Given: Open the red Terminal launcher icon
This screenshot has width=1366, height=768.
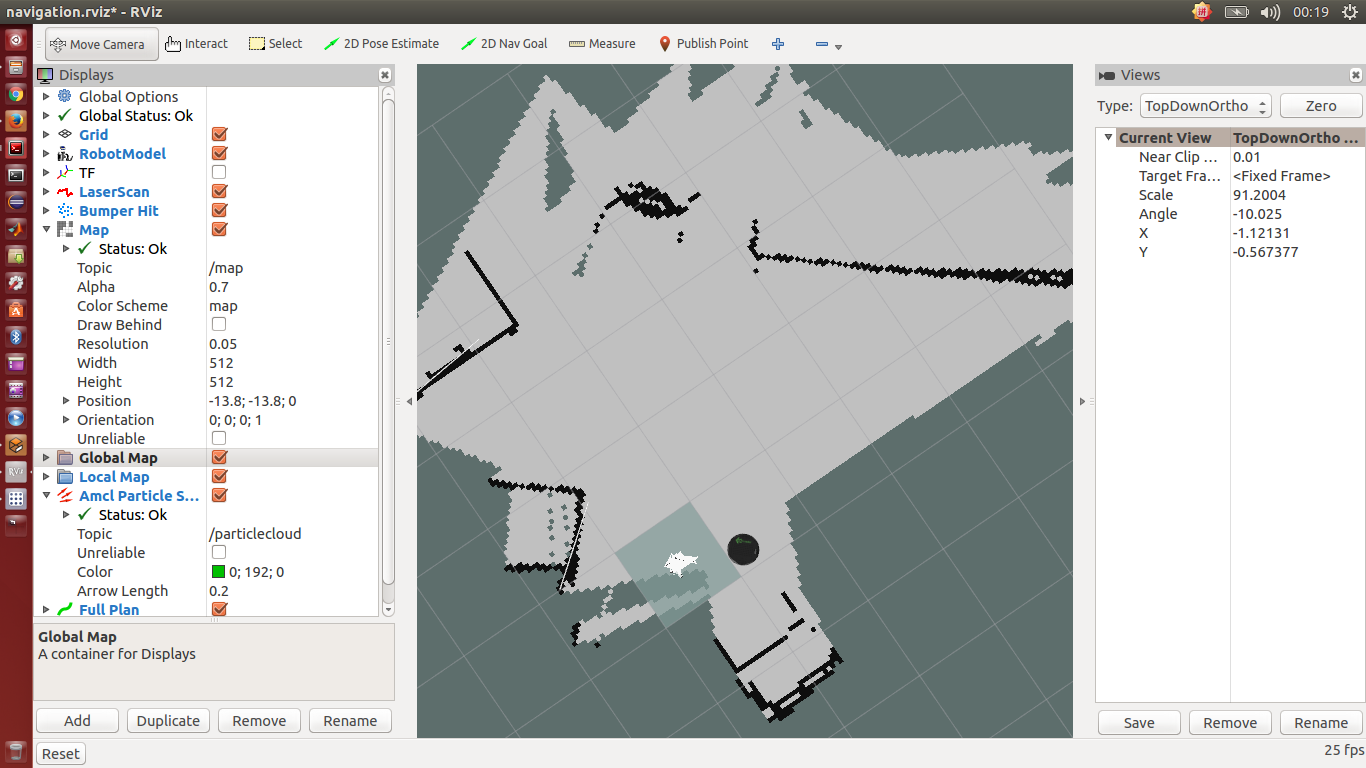Looking at the screenshot, I should 16,148.
